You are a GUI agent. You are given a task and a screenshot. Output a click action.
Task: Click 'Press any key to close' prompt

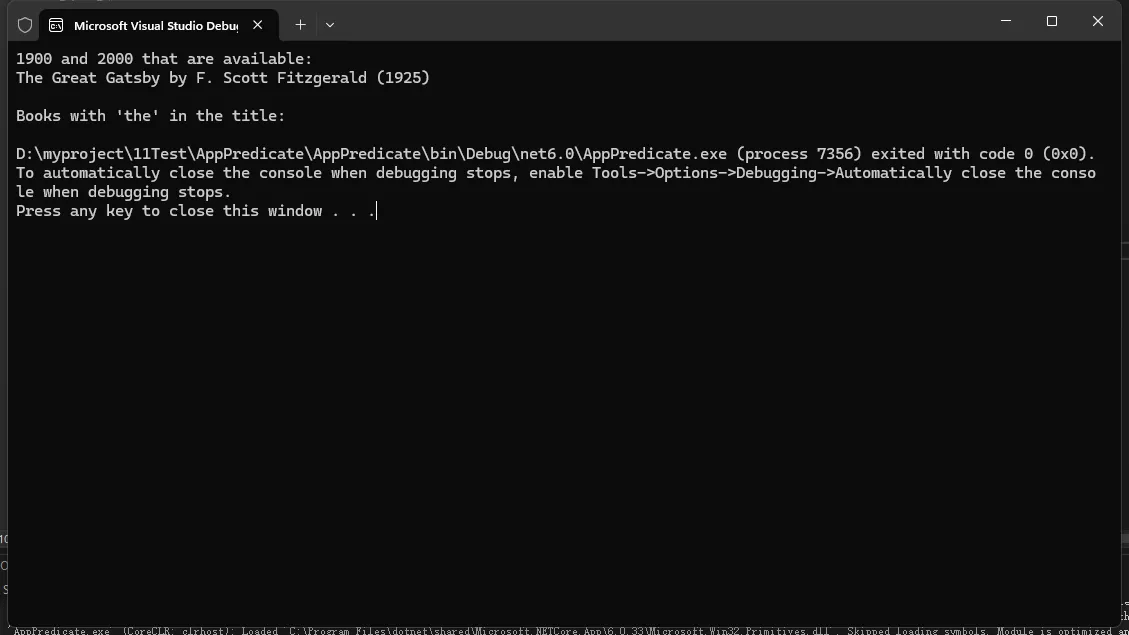tap(195, 211)
